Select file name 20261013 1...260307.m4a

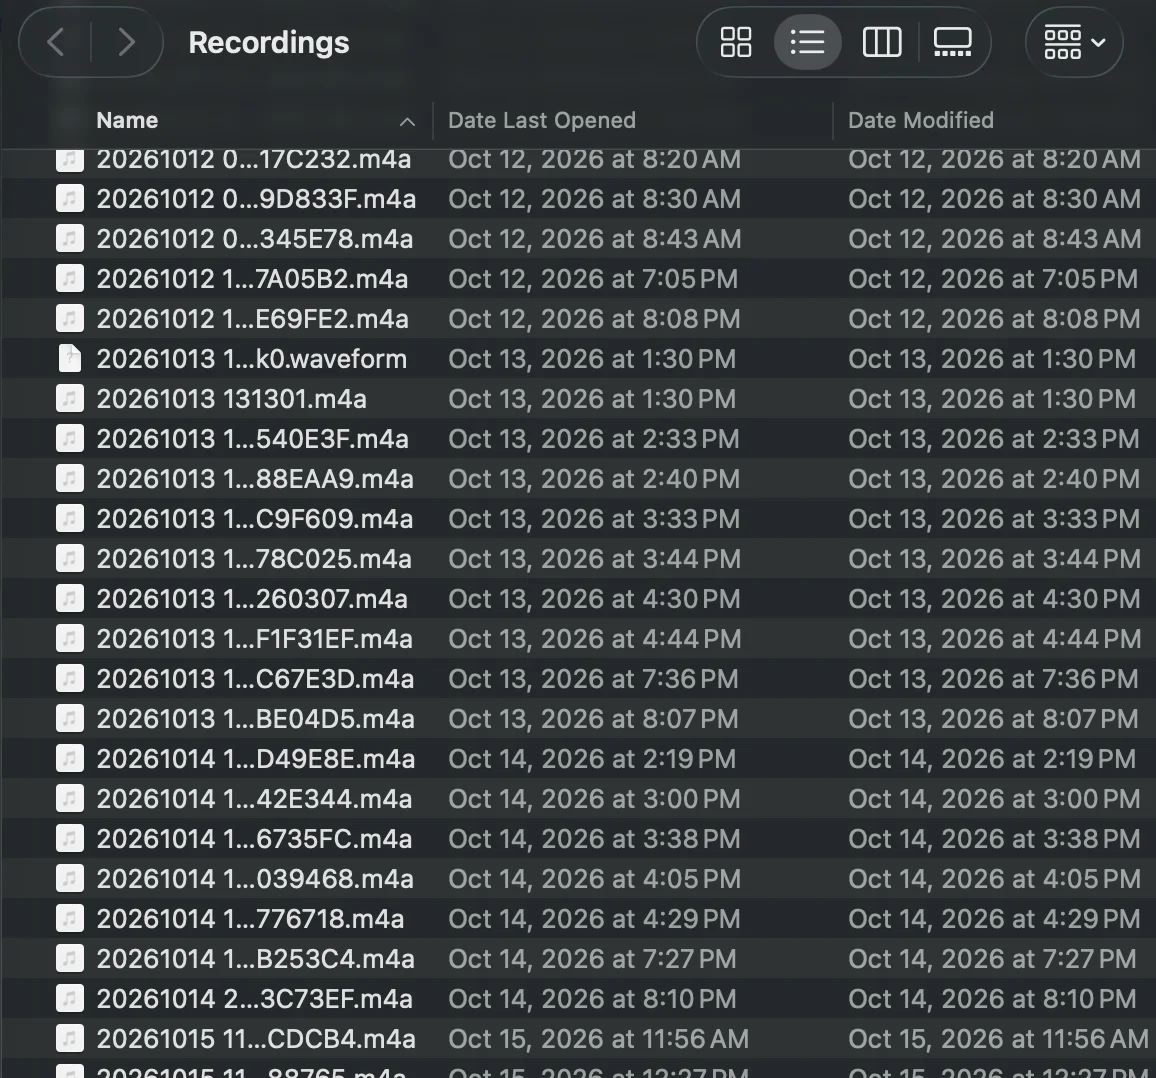(x=252, y=599)
